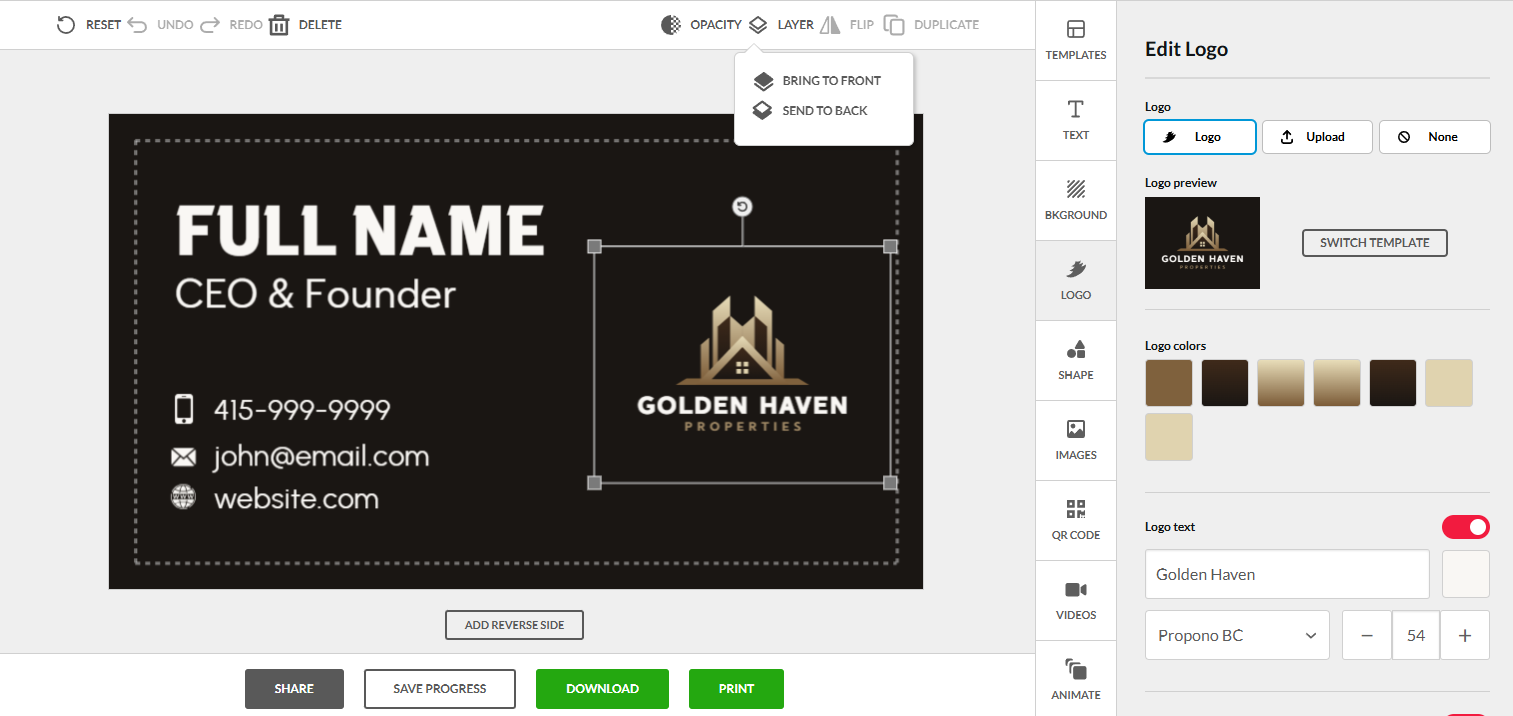This screenshot has height=716, width=1513.
Task: Select the Upload logo option
Action: pos(1317,137)
